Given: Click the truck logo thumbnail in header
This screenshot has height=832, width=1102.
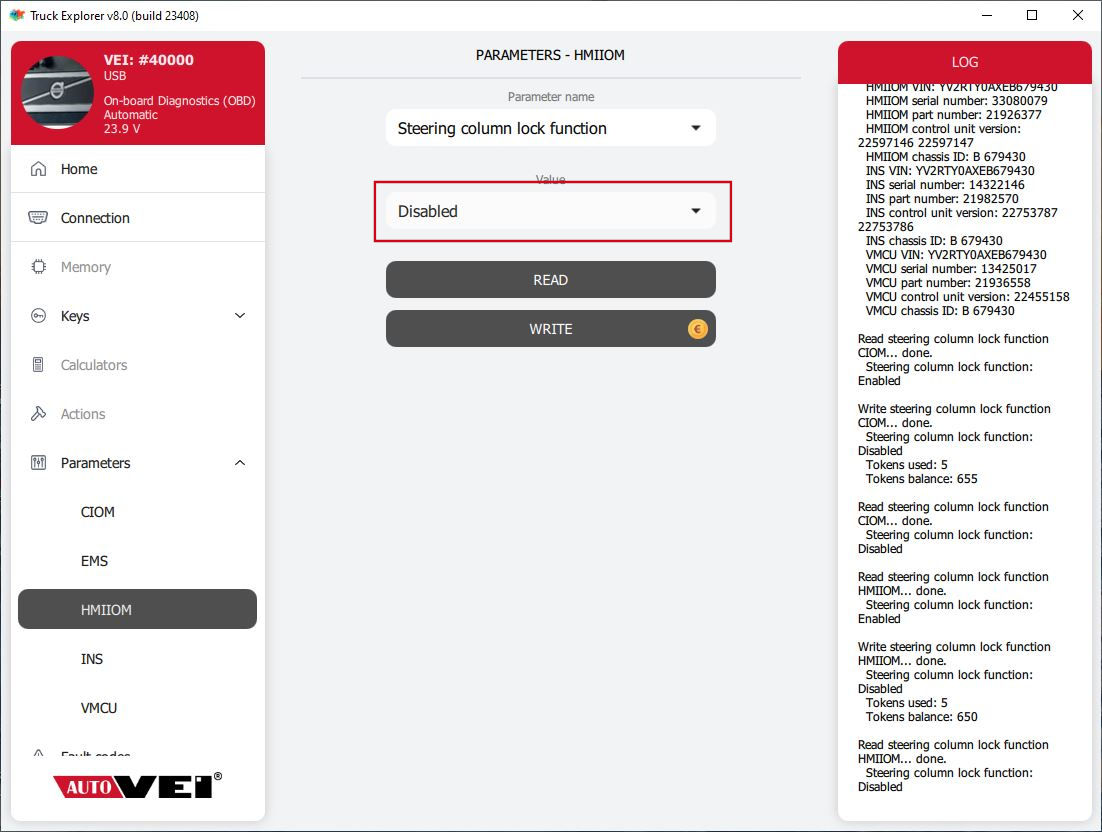Looking at the screenshot, I should [x=57, y=93].
